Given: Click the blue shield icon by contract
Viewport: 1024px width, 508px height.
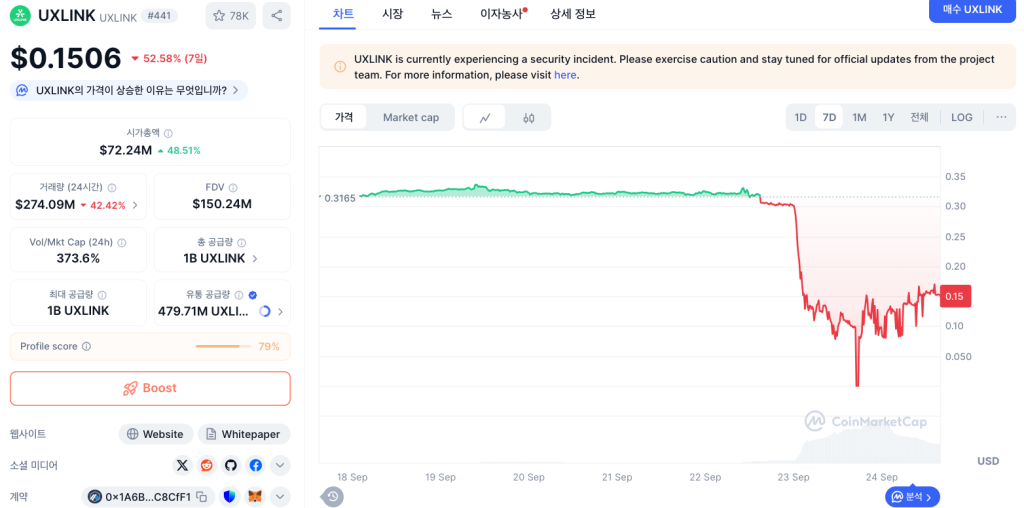Looking at the screenshot, I should 229,497.
